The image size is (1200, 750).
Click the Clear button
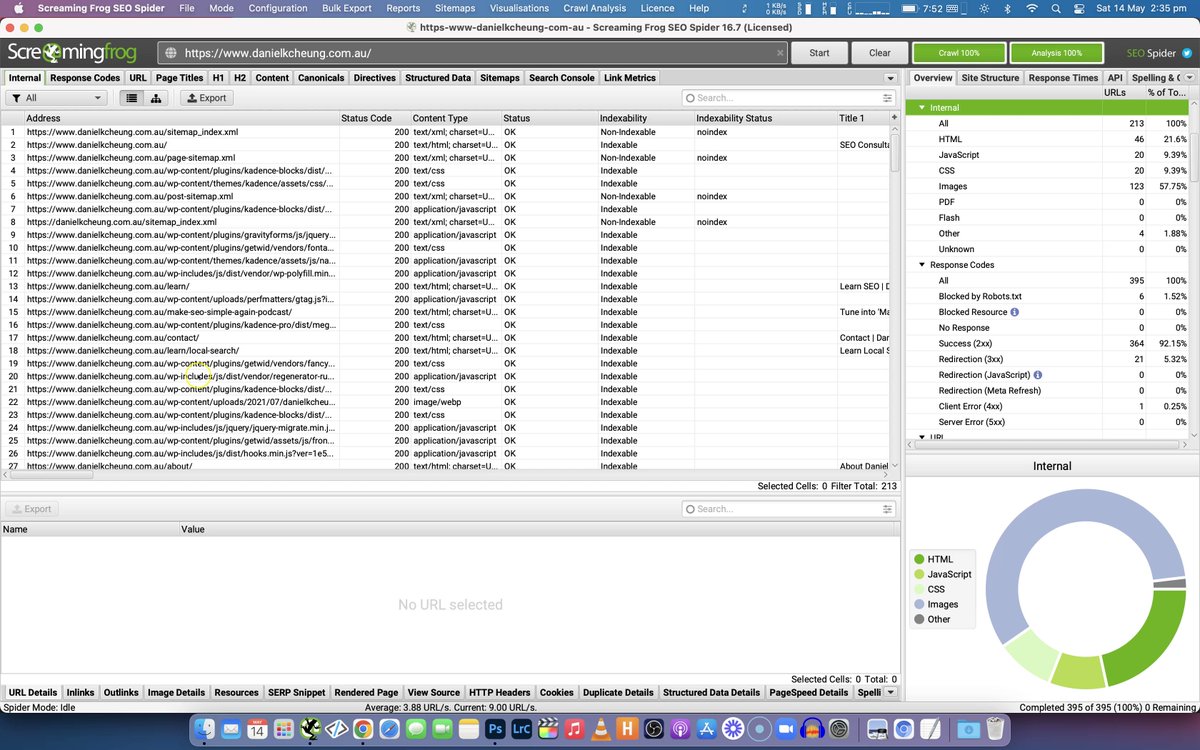click(880, 53)
